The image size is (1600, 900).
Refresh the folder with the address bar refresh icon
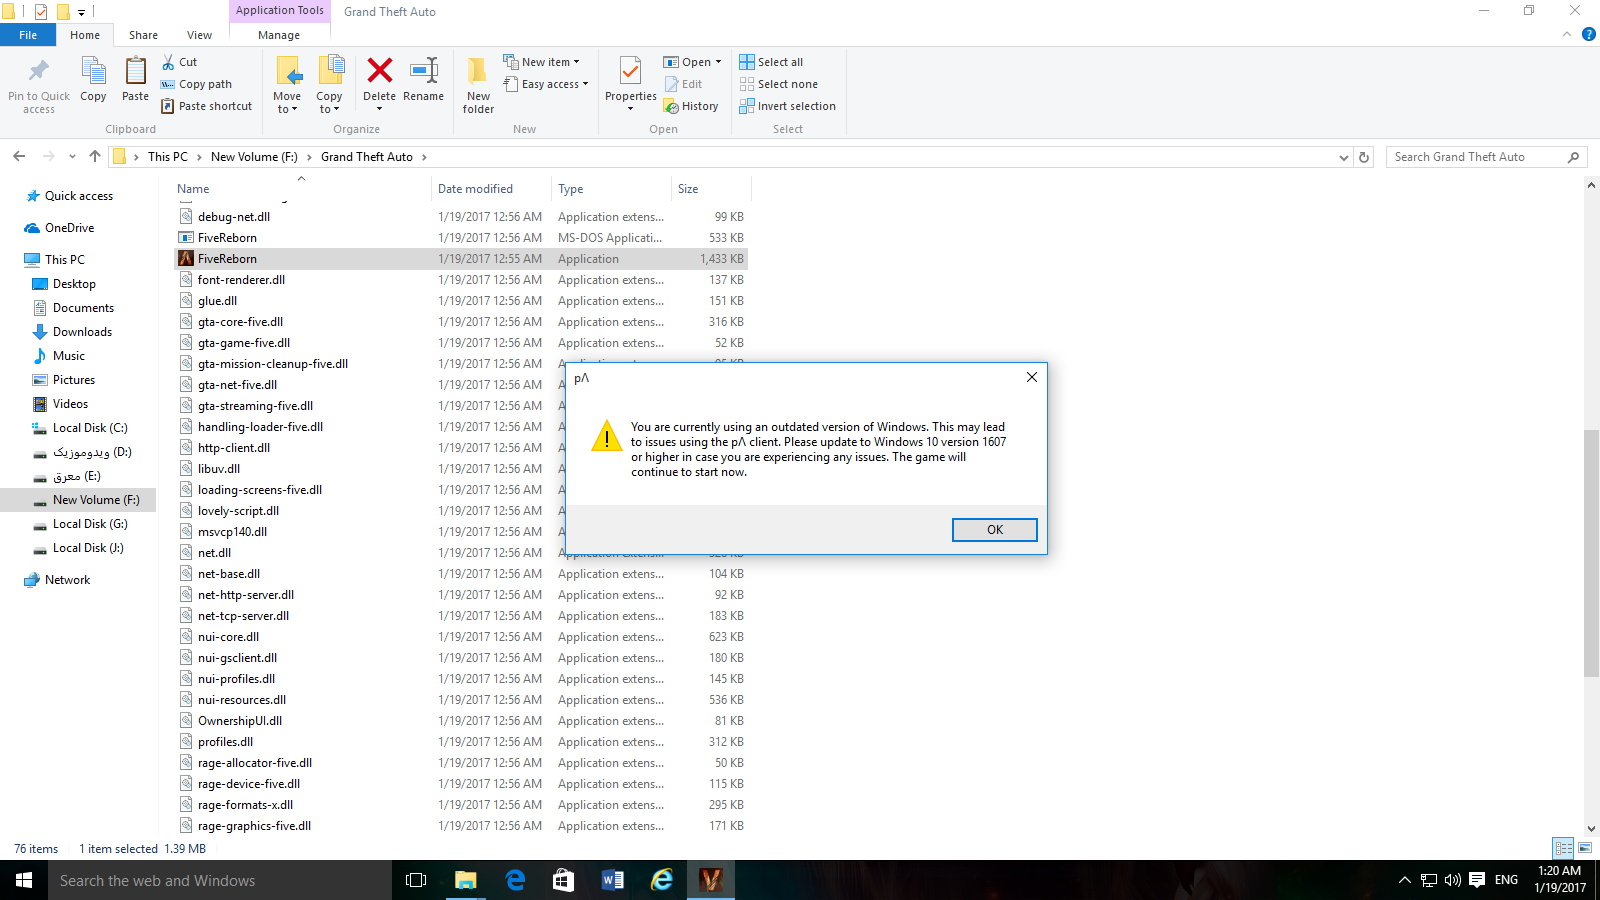(x=1364, y=157)
